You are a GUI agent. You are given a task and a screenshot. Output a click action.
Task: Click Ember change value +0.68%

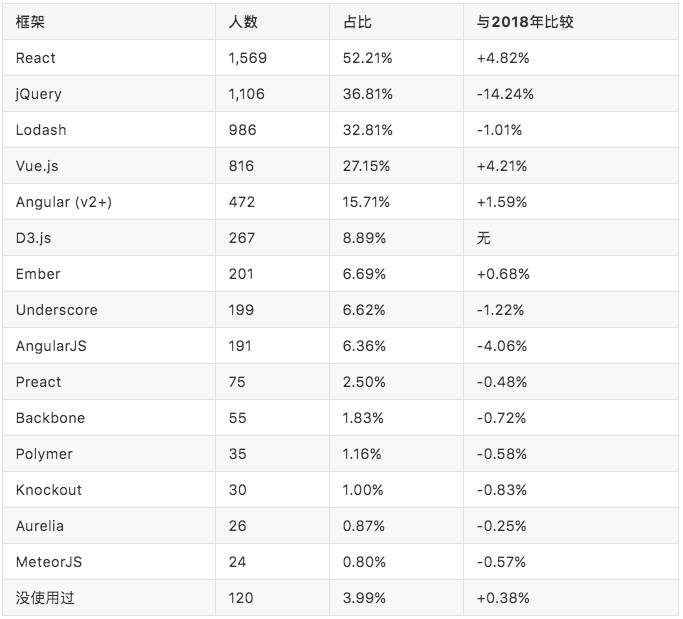[x=503, y=274]
